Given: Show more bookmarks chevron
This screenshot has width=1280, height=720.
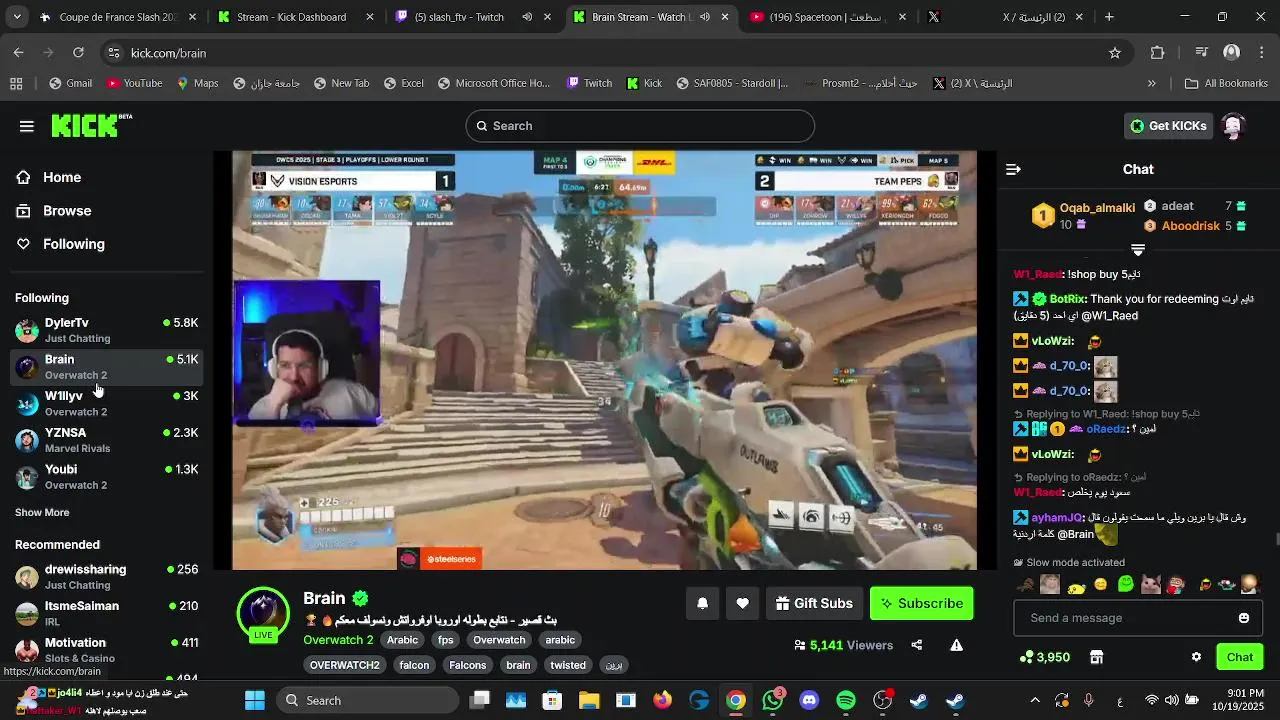Looking at the screenshot, I should (1152, 83).
